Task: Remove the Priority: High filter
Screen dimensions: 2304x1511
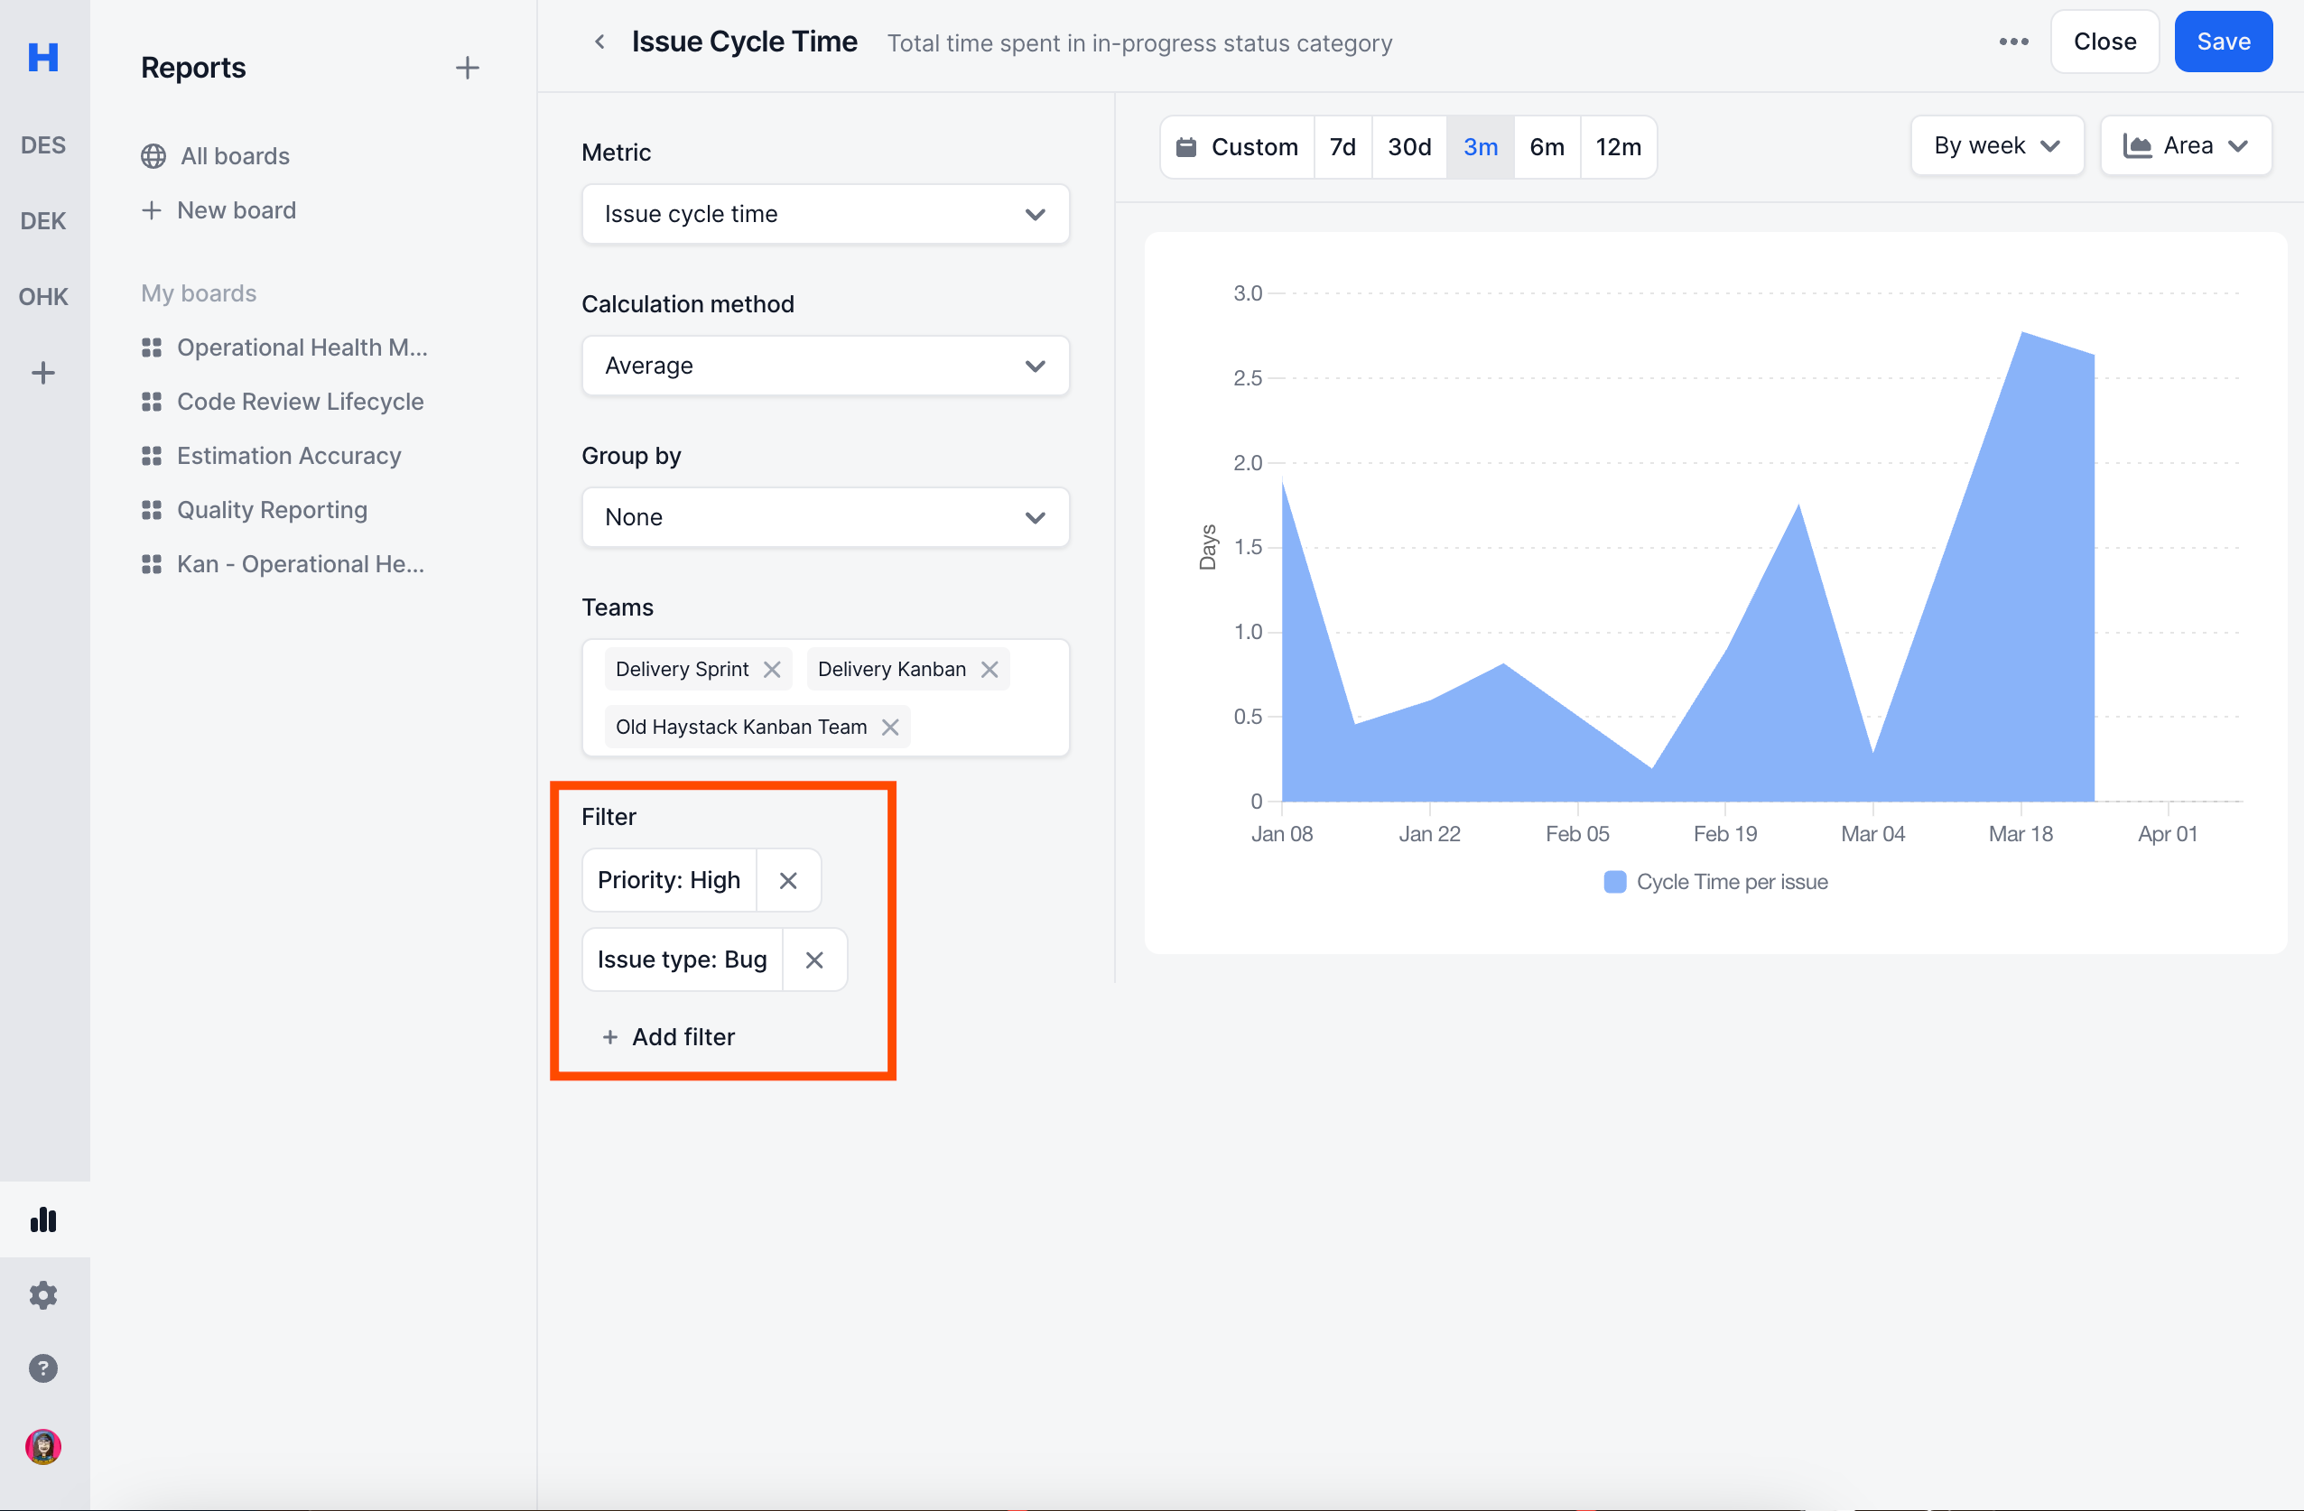Action: pyautogui.click(x=788, y=880)
